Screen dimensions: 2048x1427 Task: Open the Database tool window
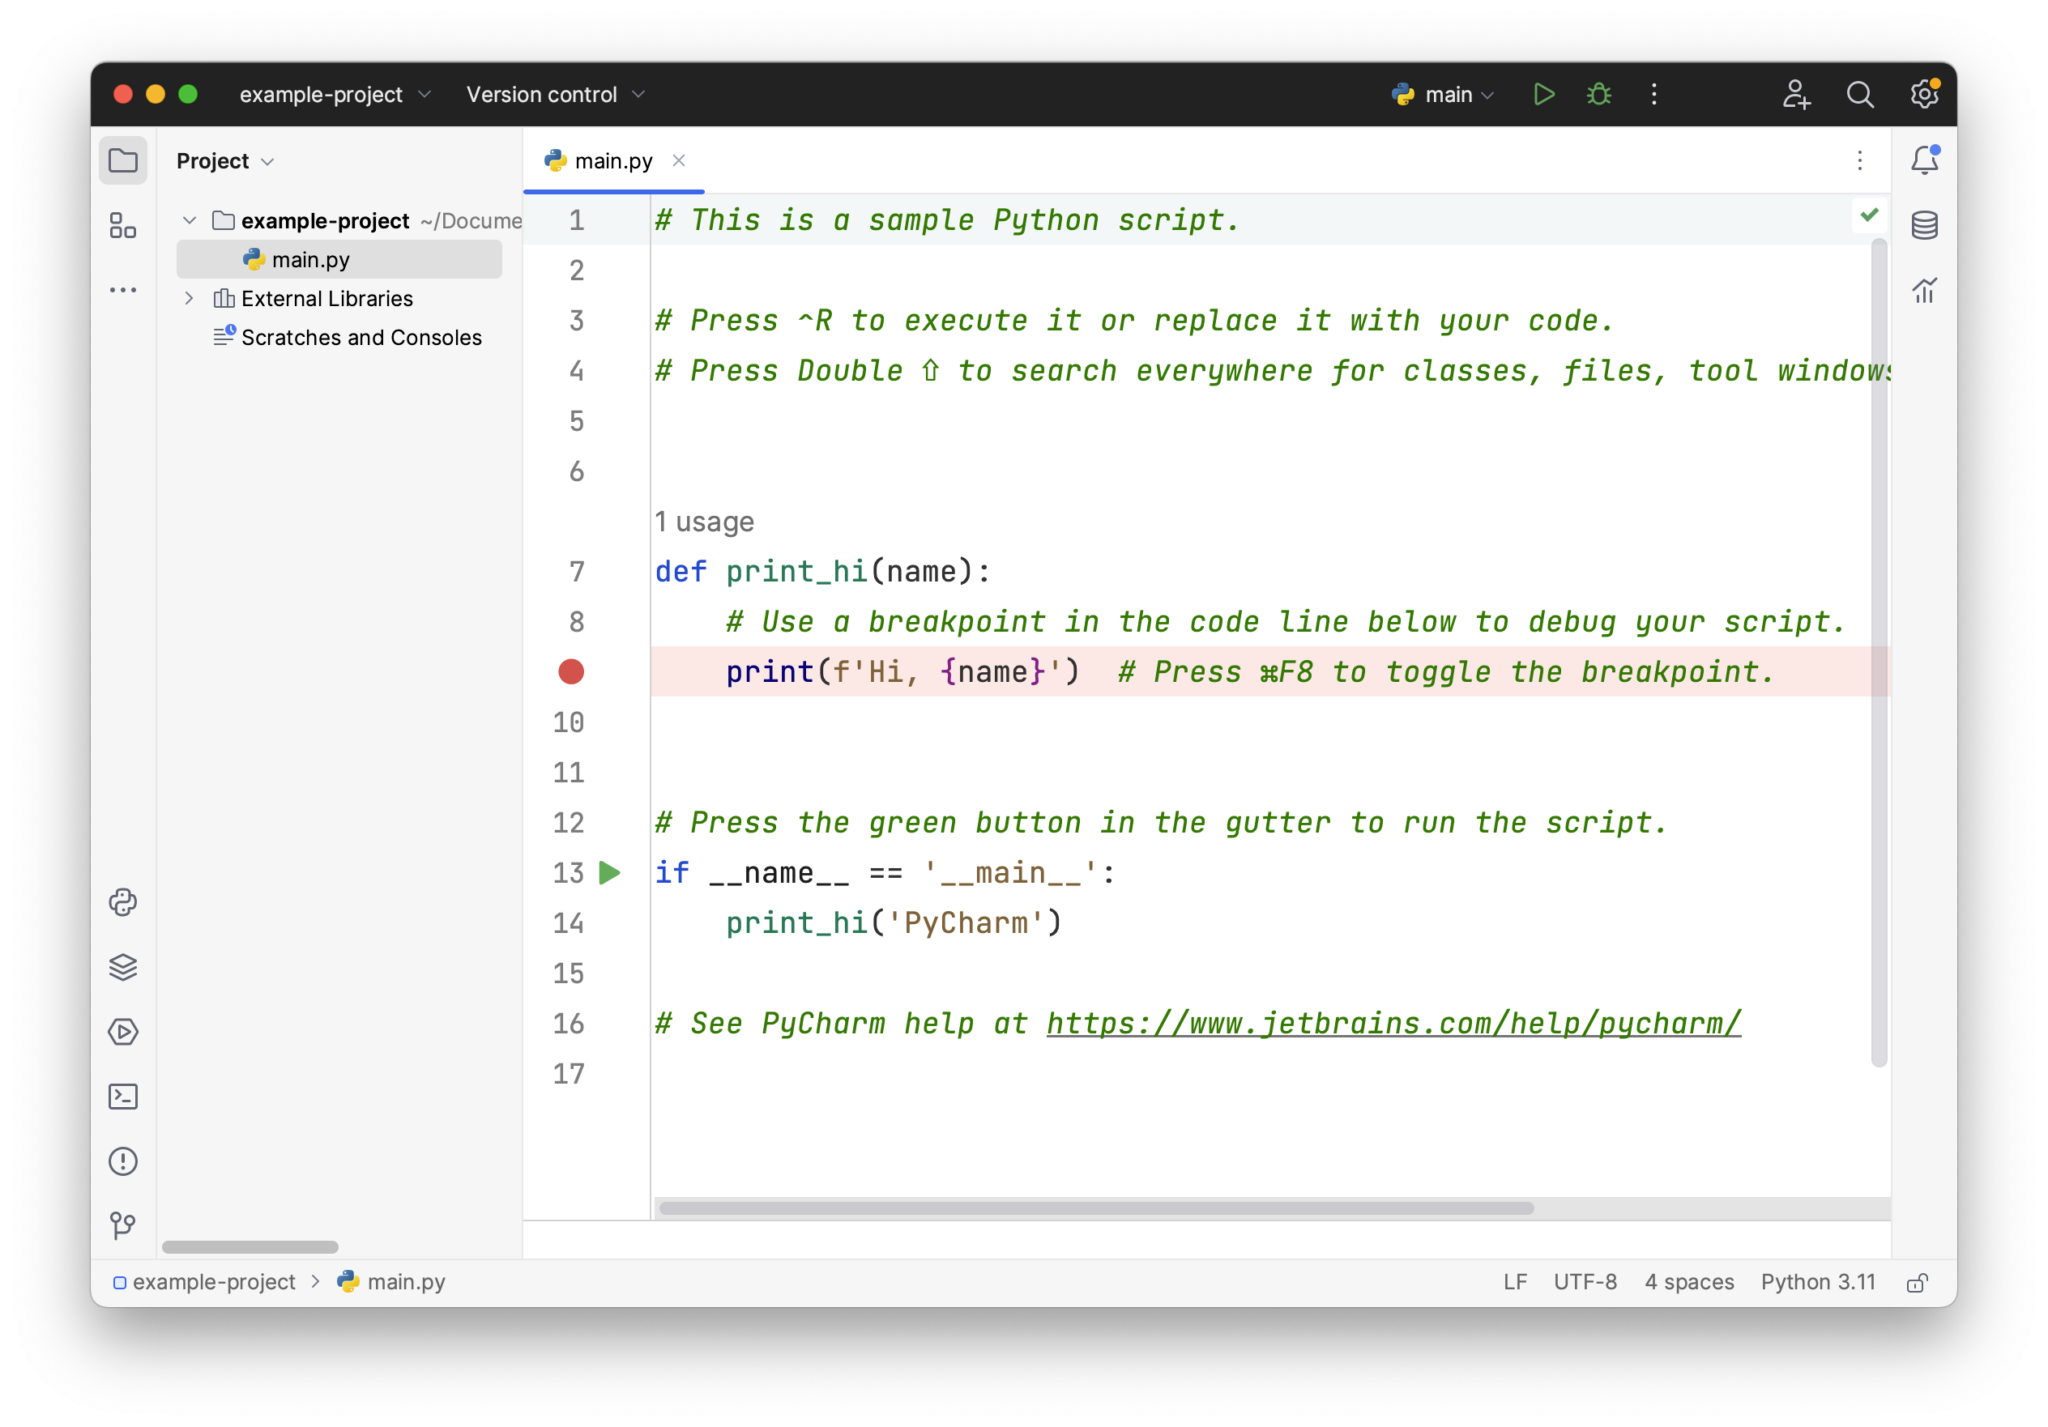(x=1925, y=225)
